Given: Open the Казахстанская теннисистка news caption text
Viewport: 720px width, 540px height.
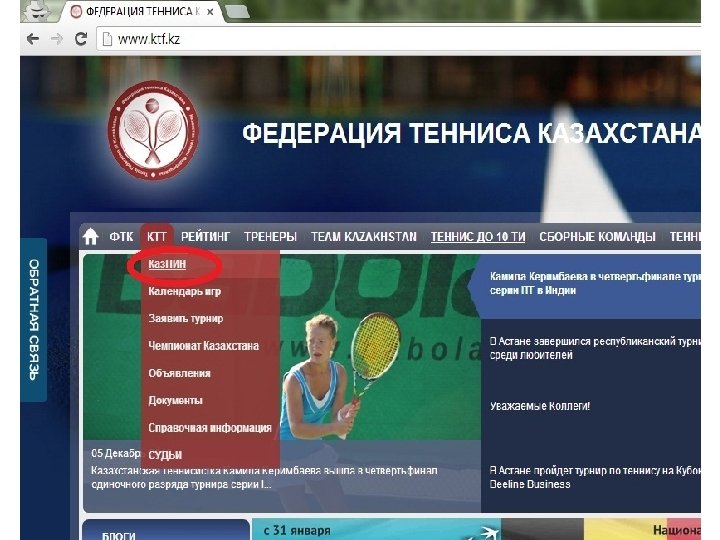Looking at the screenshot, I should [x=264, y=477].
